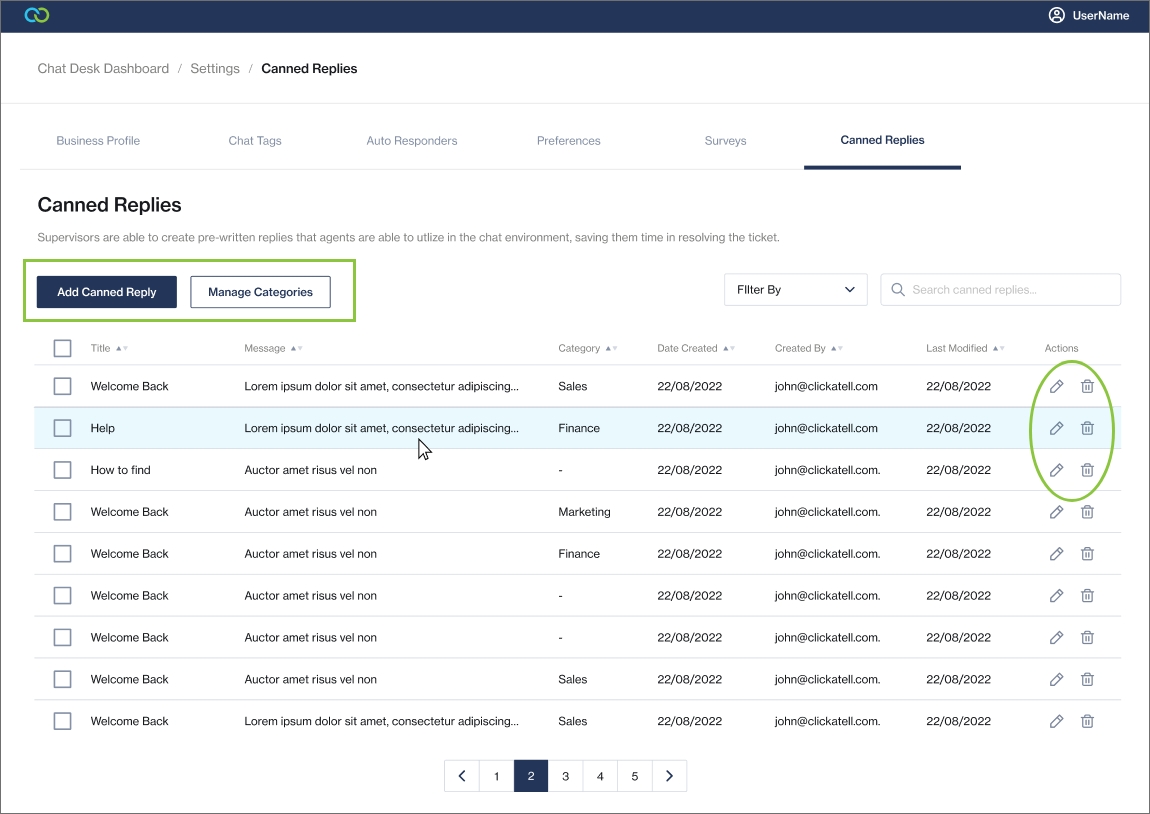Delete the Help canned reply via trash icon
The width and height of the screenshot is (1150, 814).
coord(1087,428)
